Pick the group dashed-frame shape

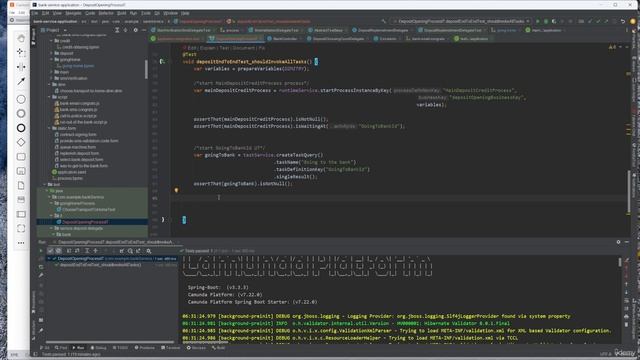(x=21, y=228)
